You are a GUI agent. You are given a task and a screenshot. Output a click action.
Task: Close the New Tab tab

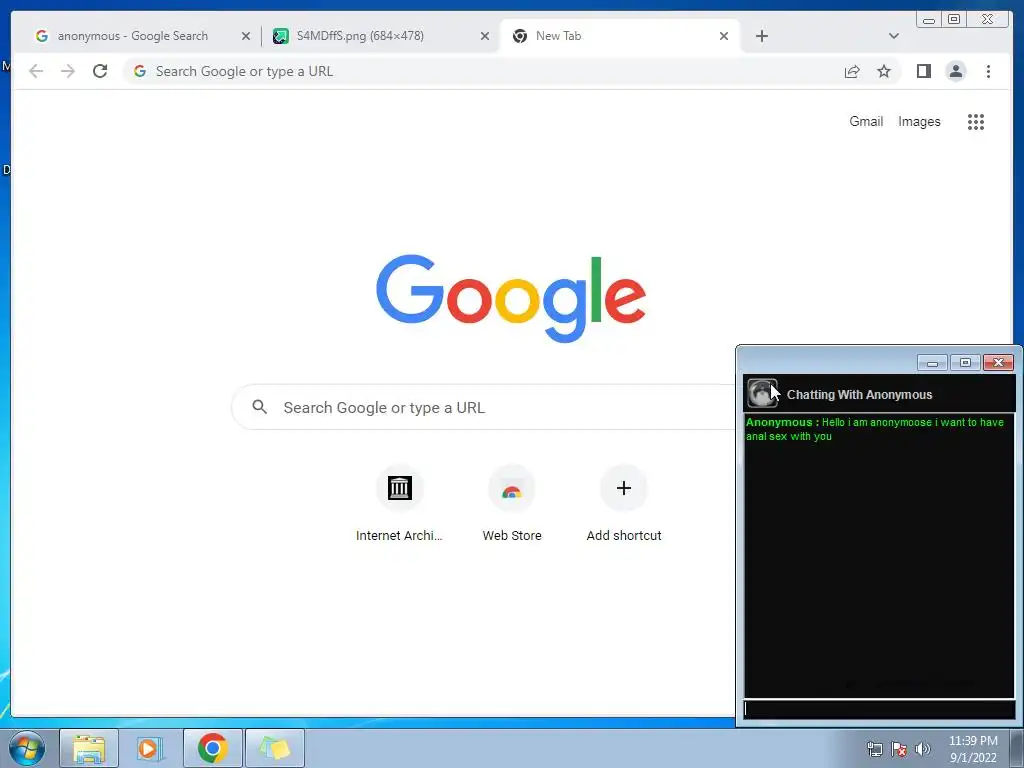click(x=724, y=36)
